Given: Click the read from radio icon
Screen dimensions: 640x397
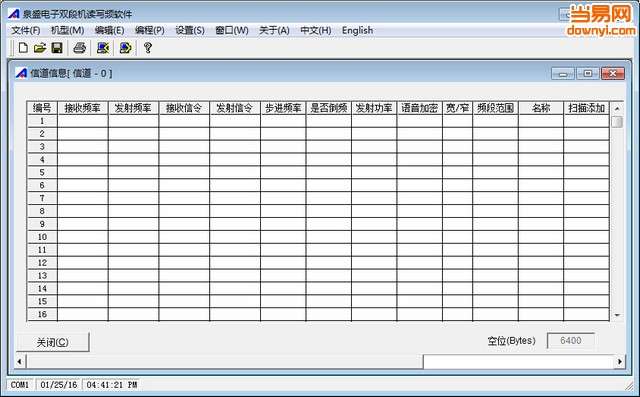Looking at the screenshot, I should pyautogui.click(x=103, y=48).
